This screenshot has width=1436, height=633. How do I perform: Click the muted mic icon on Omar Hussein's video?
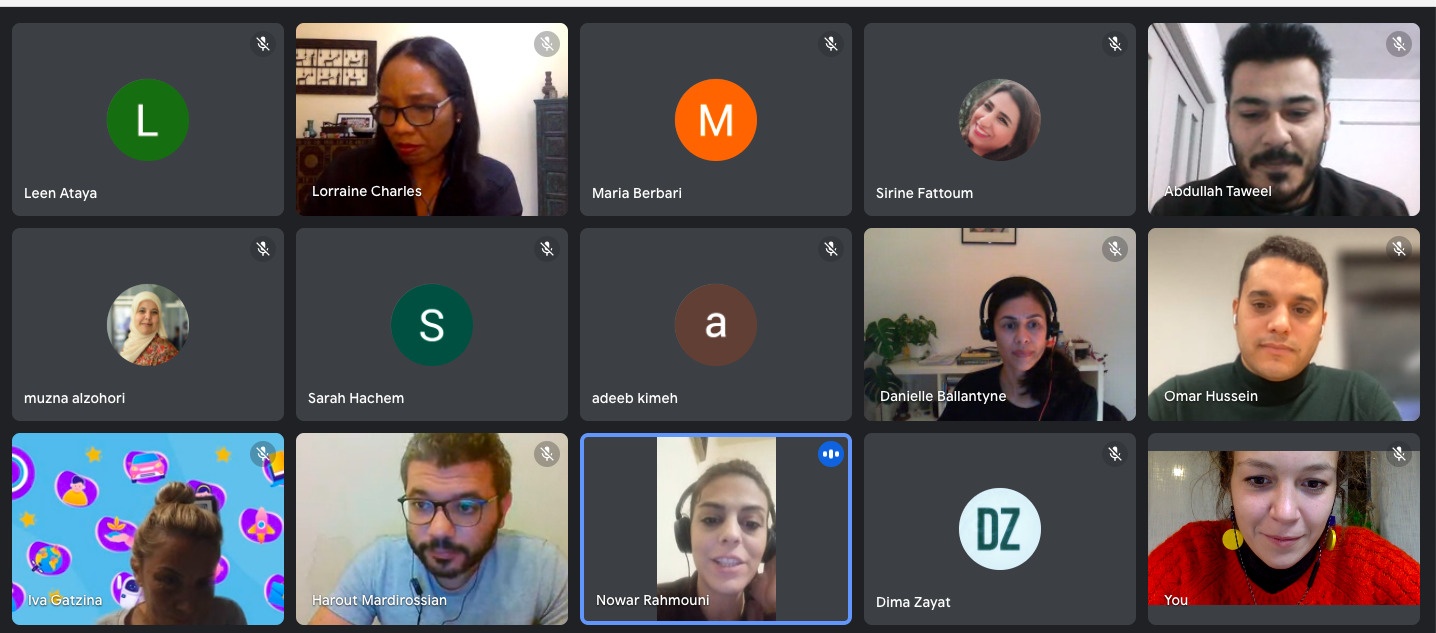tap(1399, 249)
